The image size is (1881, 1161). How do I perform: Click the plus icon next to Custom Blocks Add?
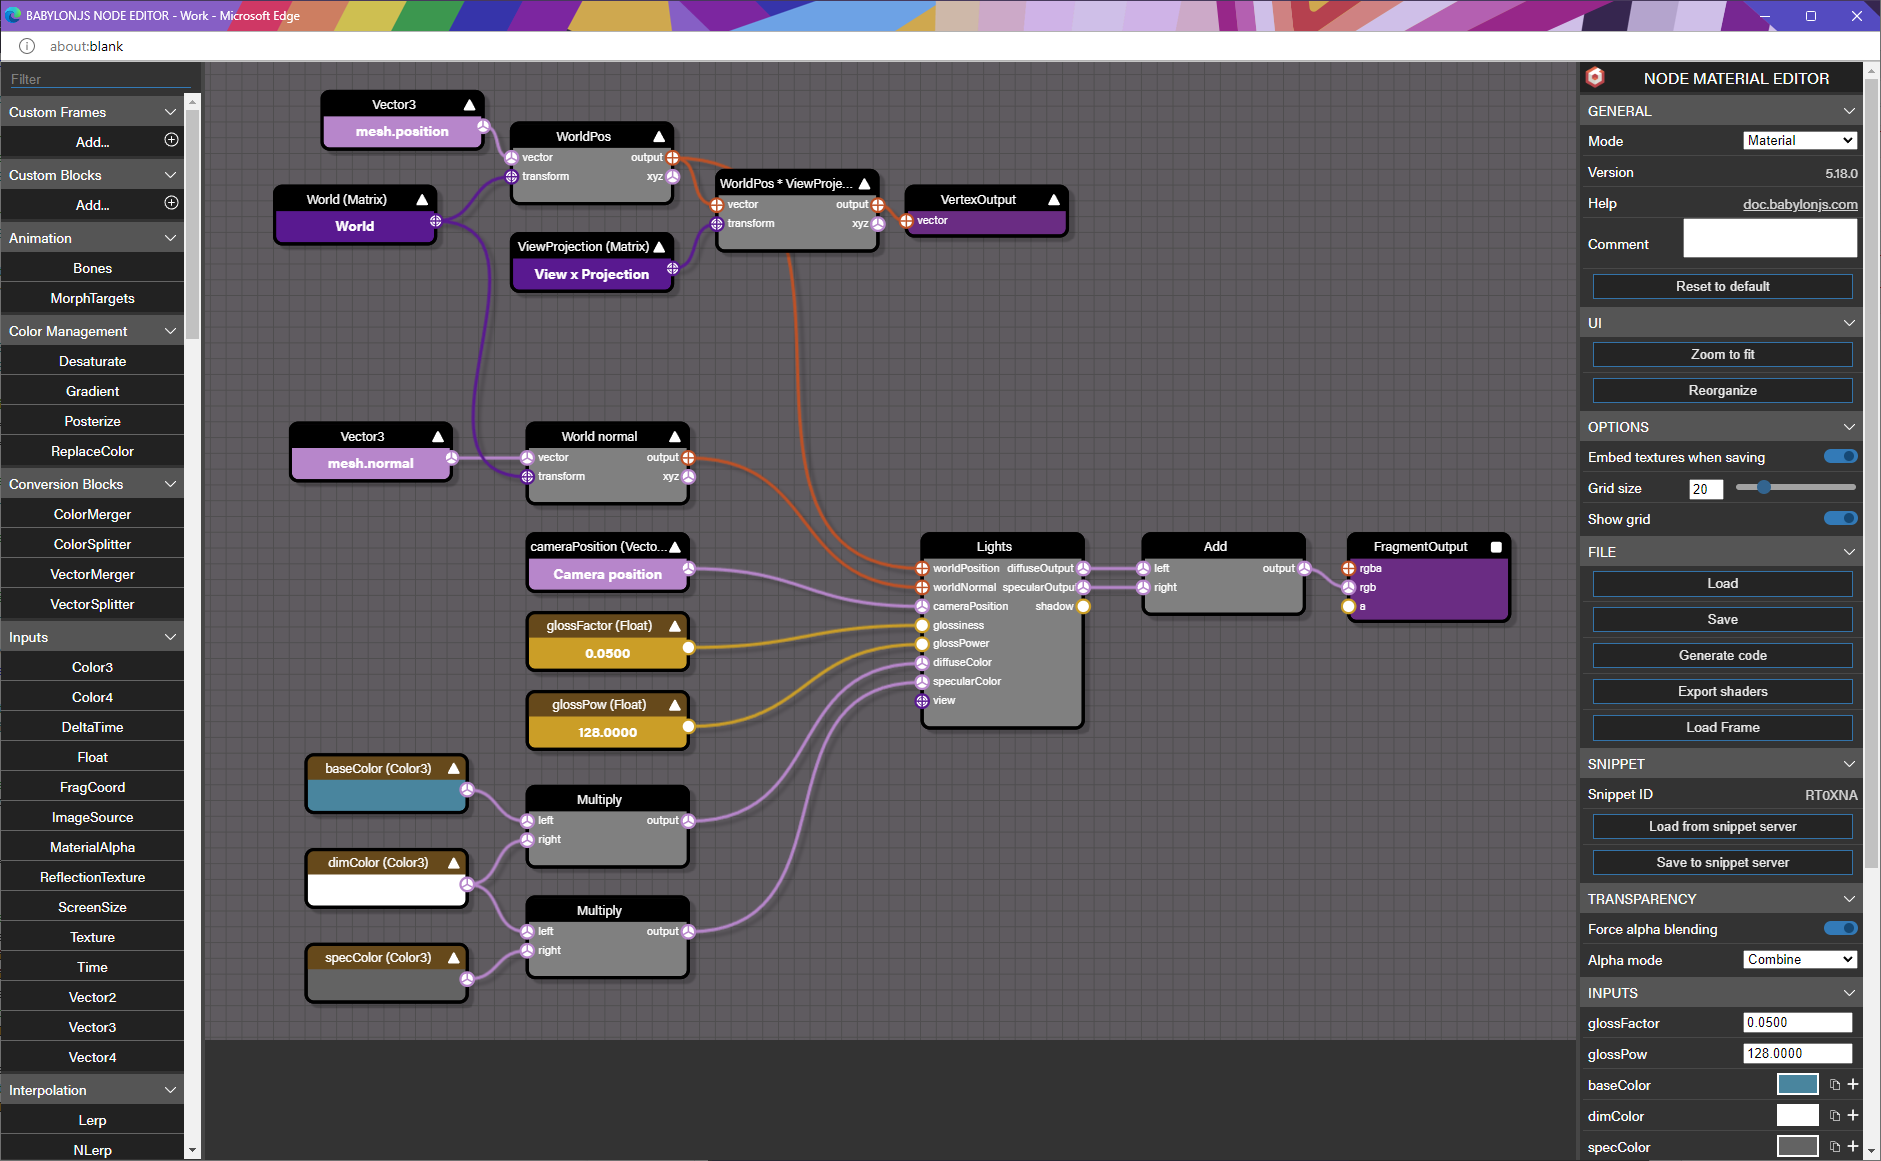tap(171, 203)
